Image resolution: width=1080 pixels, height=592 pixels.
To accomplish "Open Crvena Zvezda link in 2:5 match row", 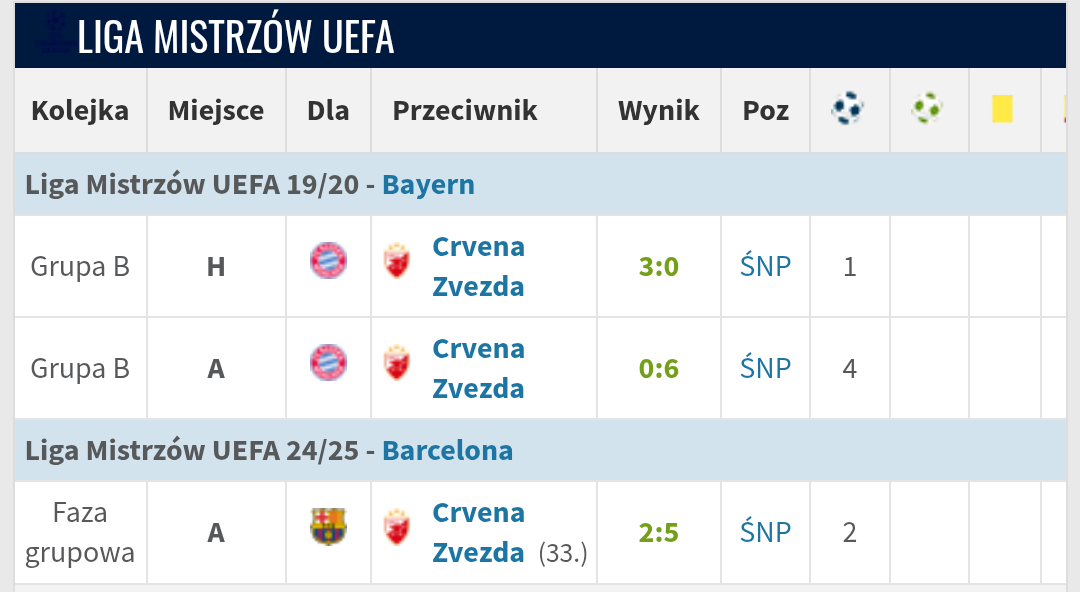I will coord(478,532).
